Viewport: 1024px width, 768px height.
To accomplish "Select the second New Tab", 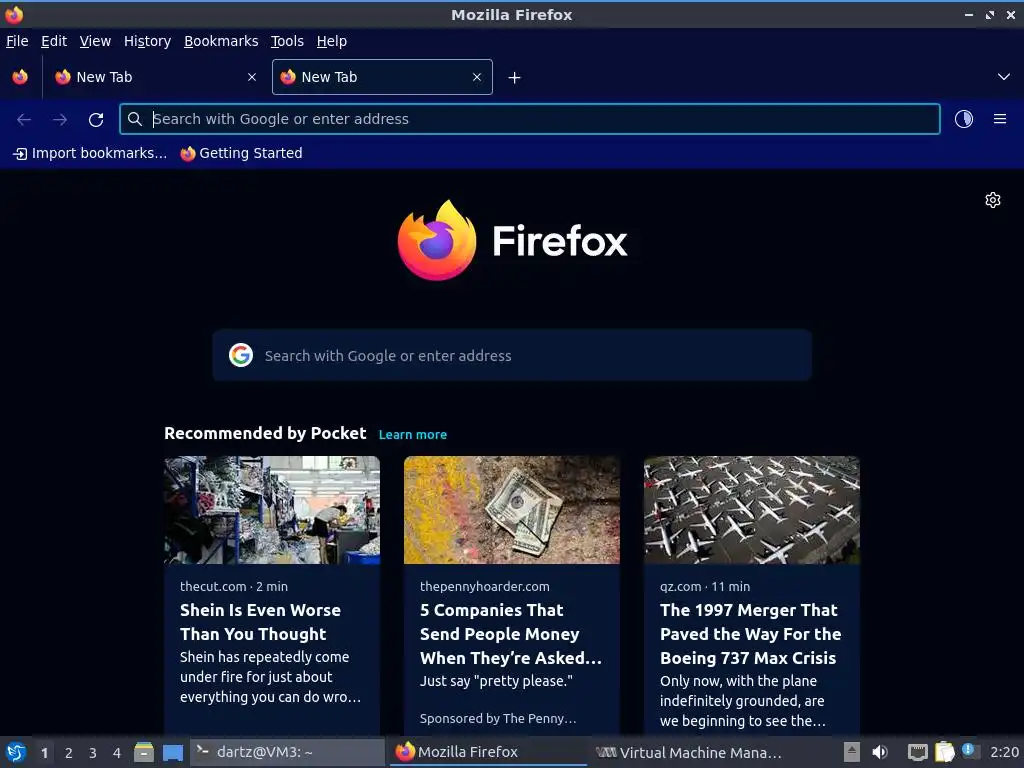I will coord(382,77).
